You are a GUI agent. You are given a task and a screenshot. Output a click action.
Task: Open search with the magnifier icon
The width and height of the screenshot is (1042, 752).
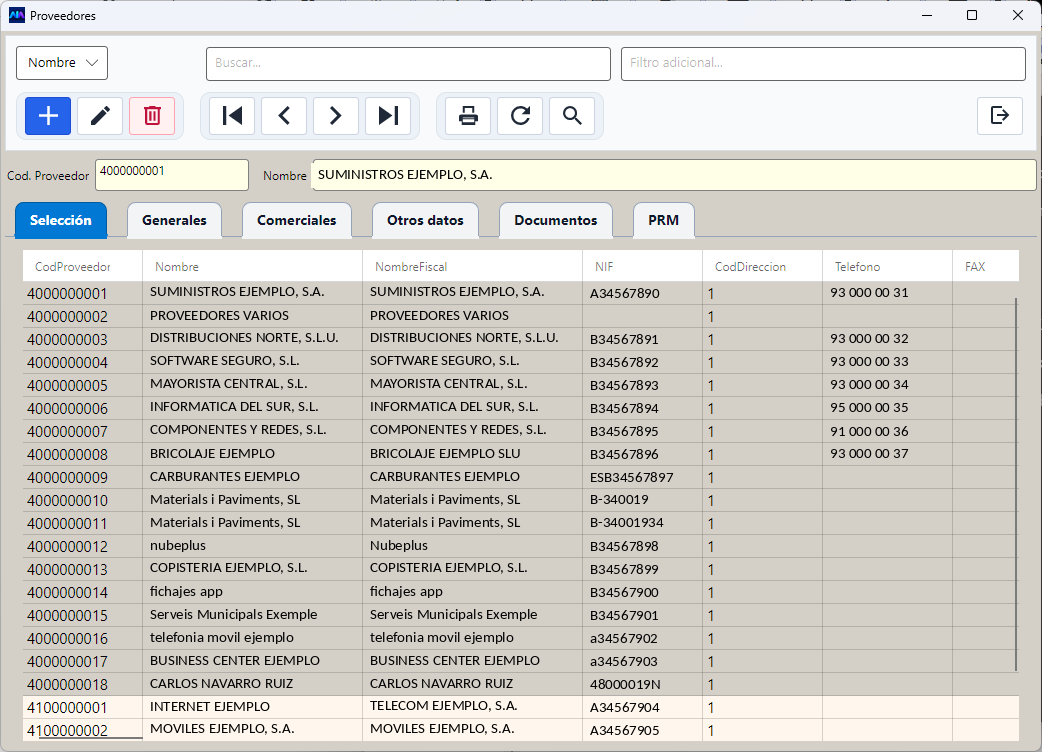pyautogui.click(x=572, y=116)
